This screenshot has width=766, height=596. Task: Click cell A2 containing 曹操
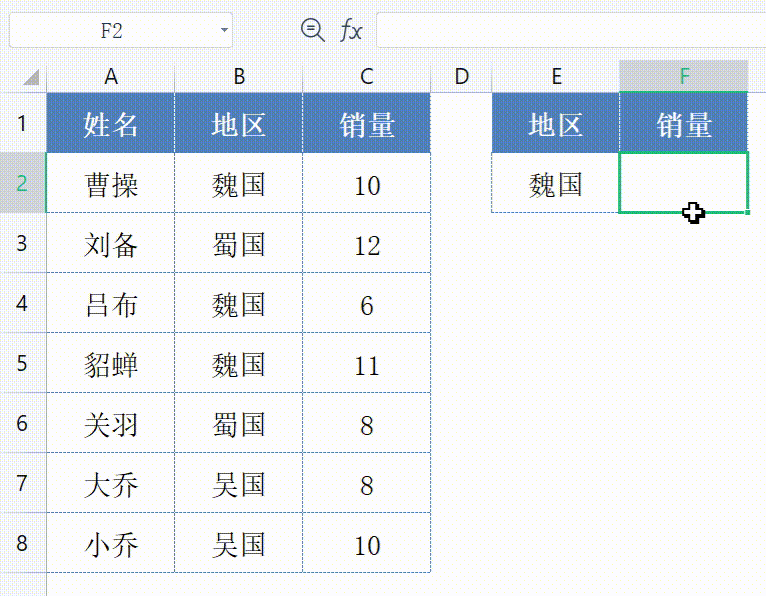(x=111, y=184)
